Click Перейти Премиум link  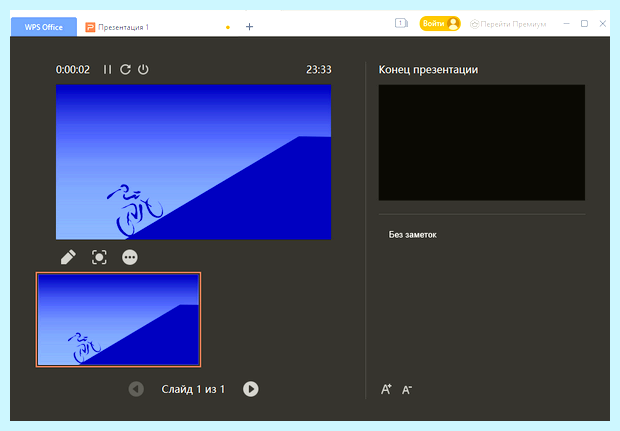[508, 24]
